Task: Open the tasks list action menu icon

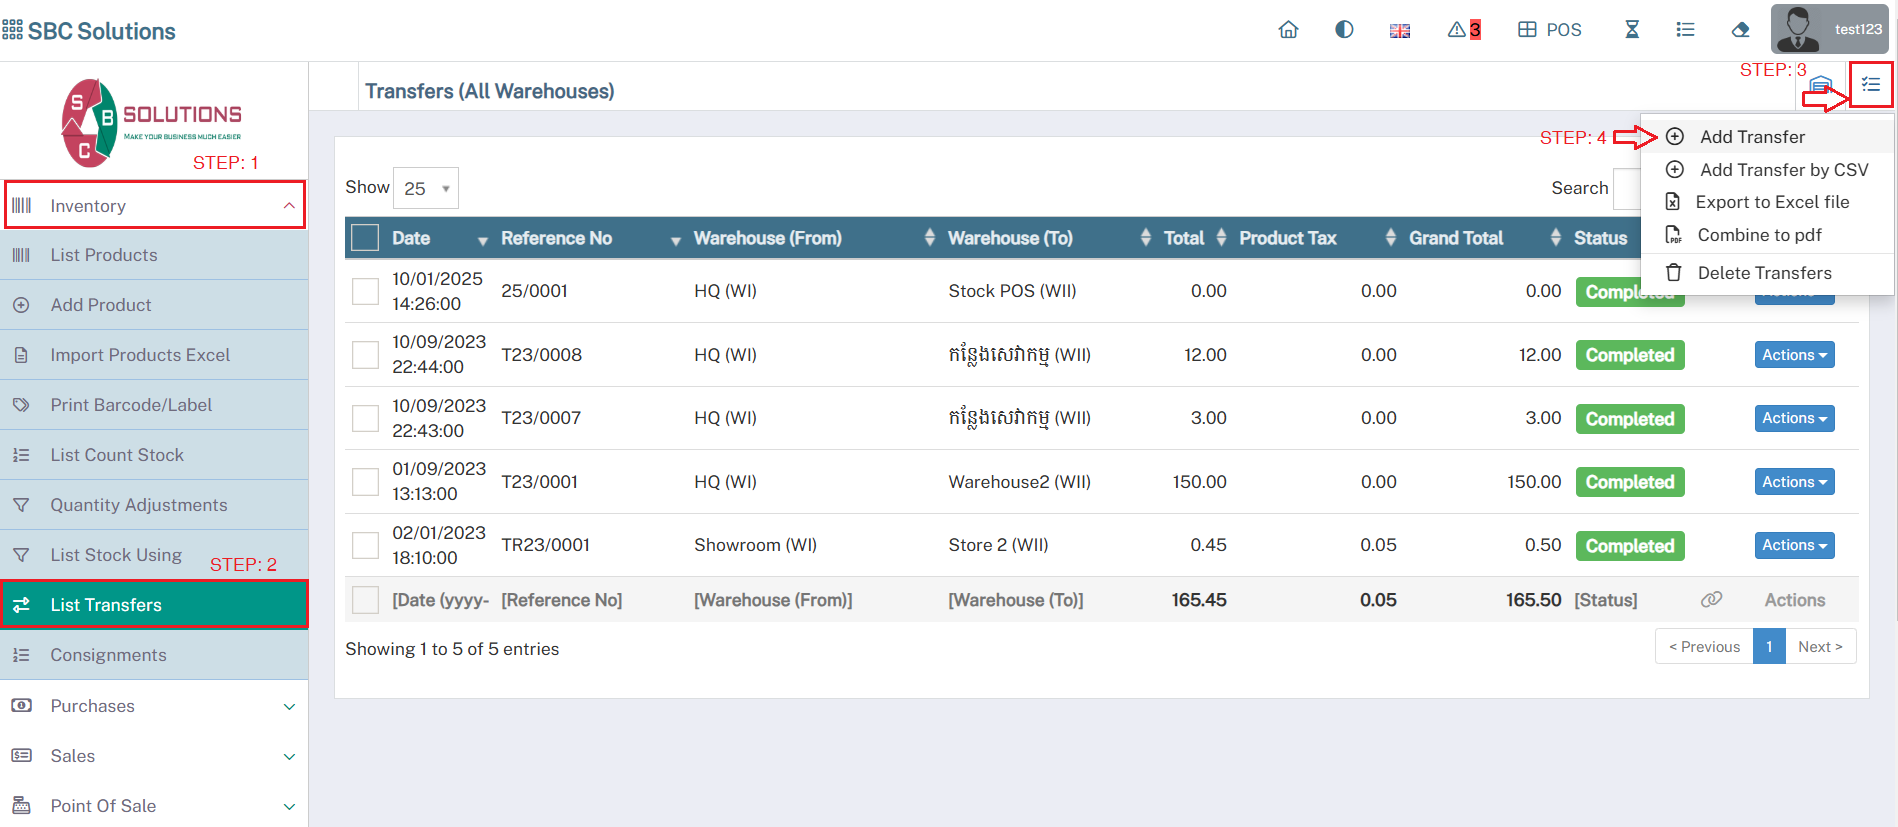Action: (1871, 85)
